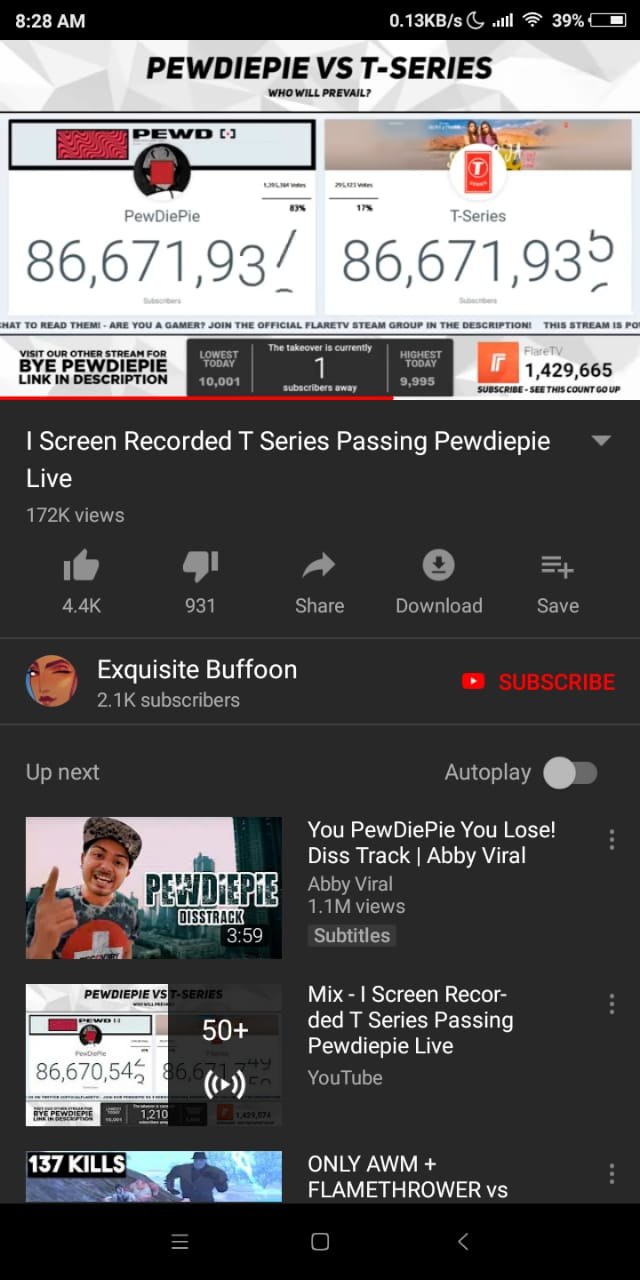Screen dimensions: 640x1280
Task: Subscribe to the Exquisite Buffoon channel
Action: (x=539, y=682)
